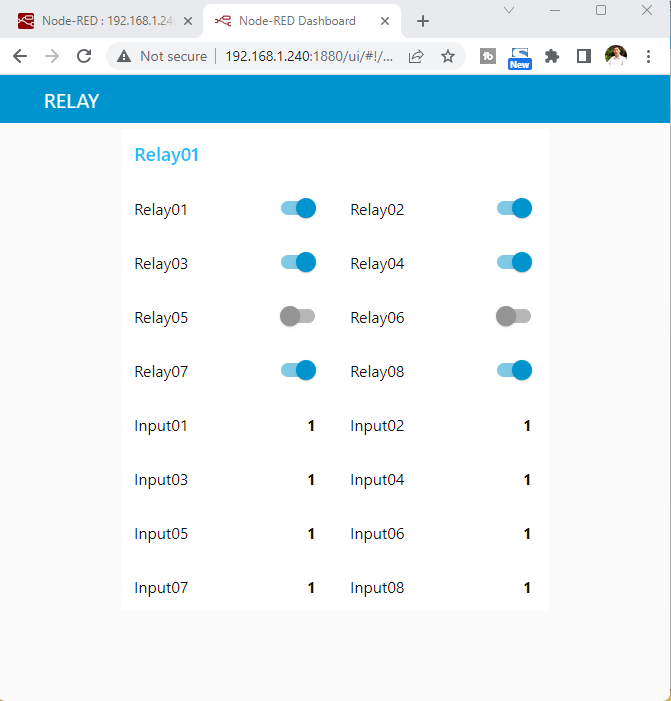Turn on the Relay06 switch

pos(514,317)
